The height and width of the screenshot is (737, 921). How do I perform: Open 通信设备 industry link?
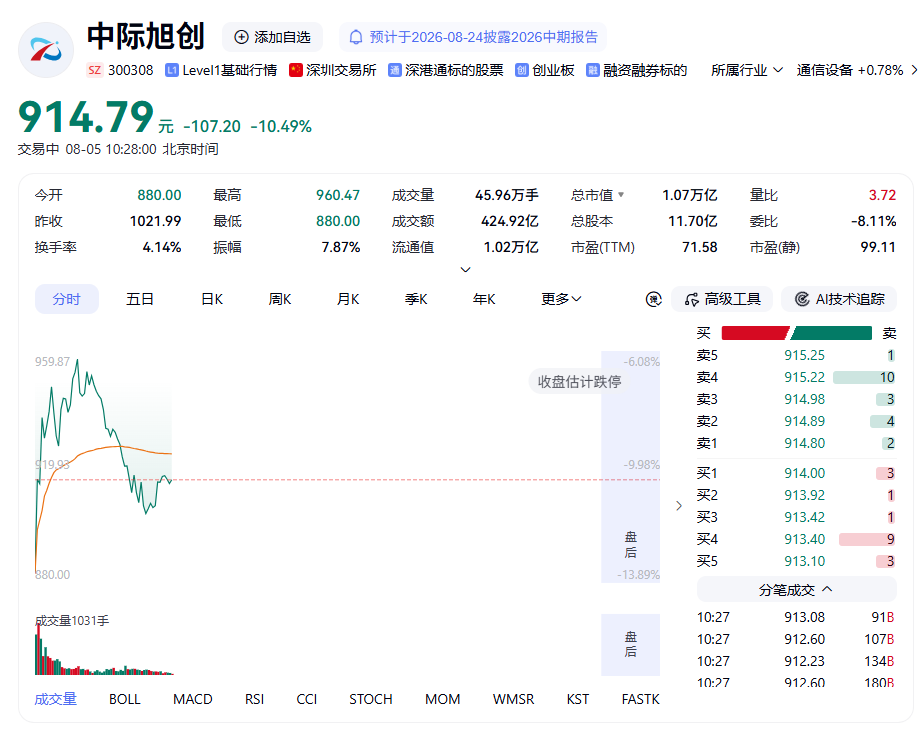point(849,70)
